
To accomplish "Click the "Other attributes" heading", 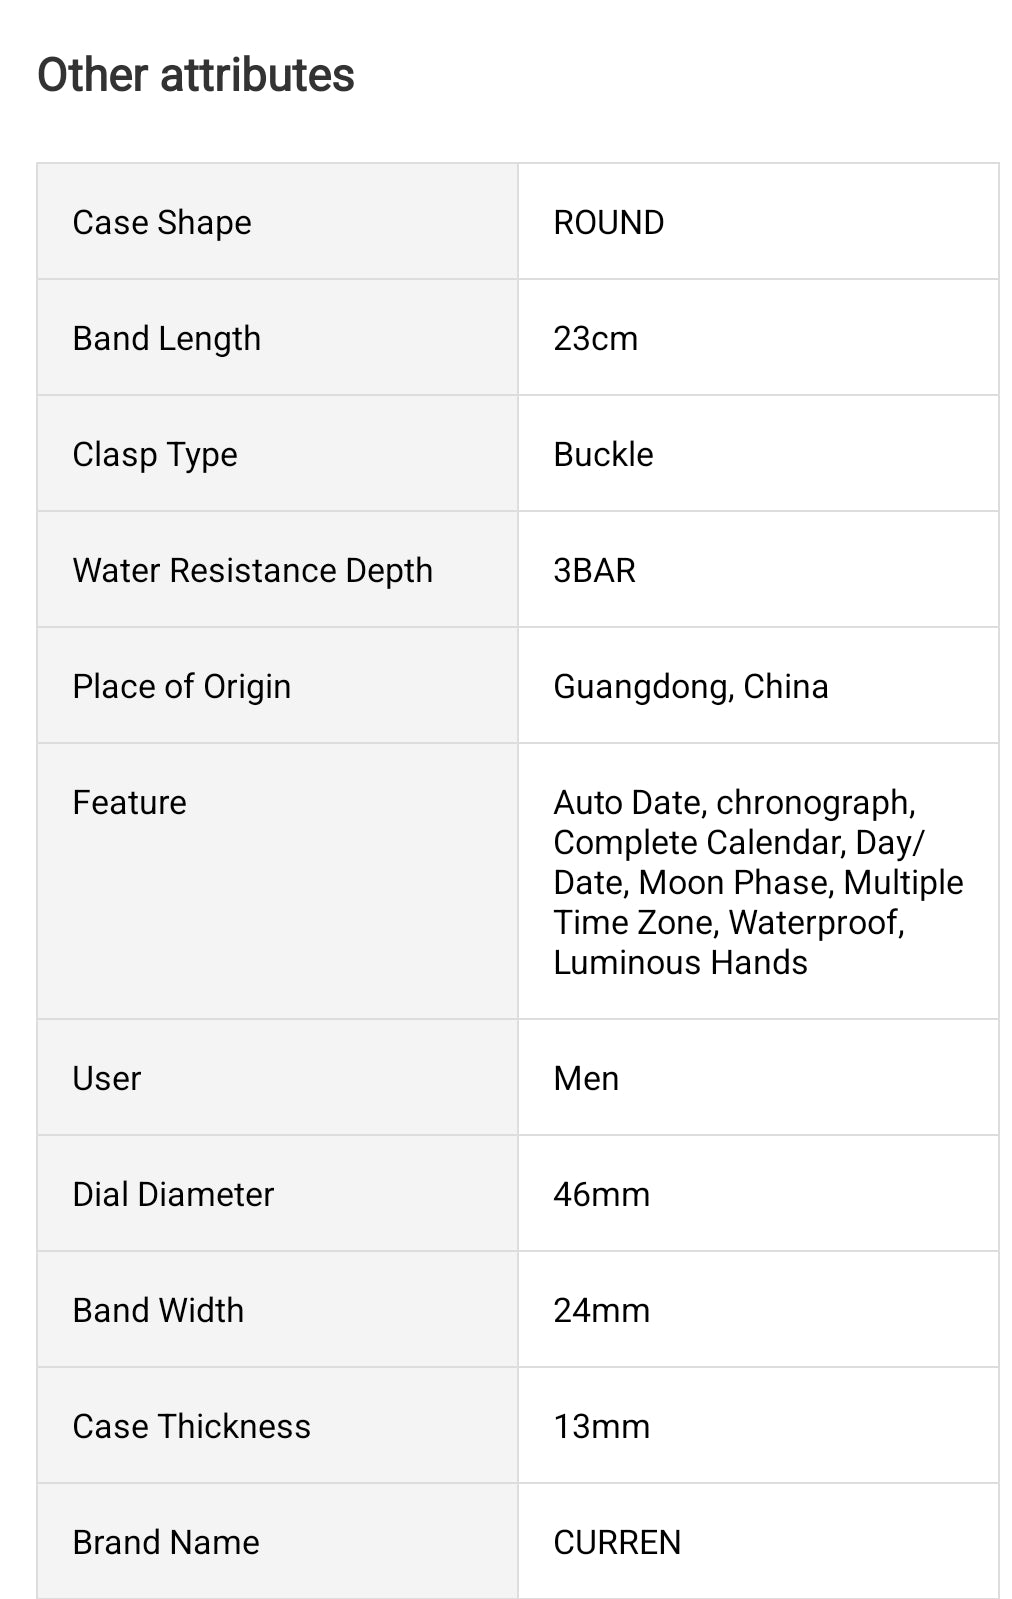I will pyautogui.click(x=196, y=76).
